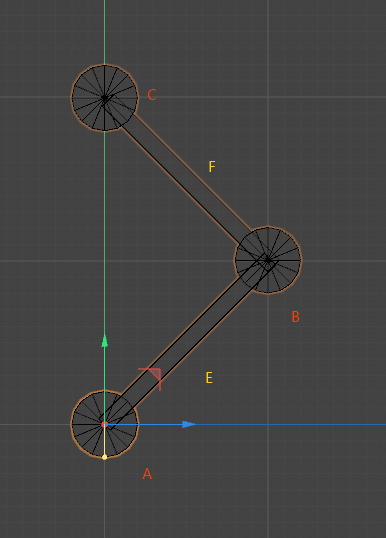Click the yellow letter E label
386x538 pixels.
click(209, 378)
